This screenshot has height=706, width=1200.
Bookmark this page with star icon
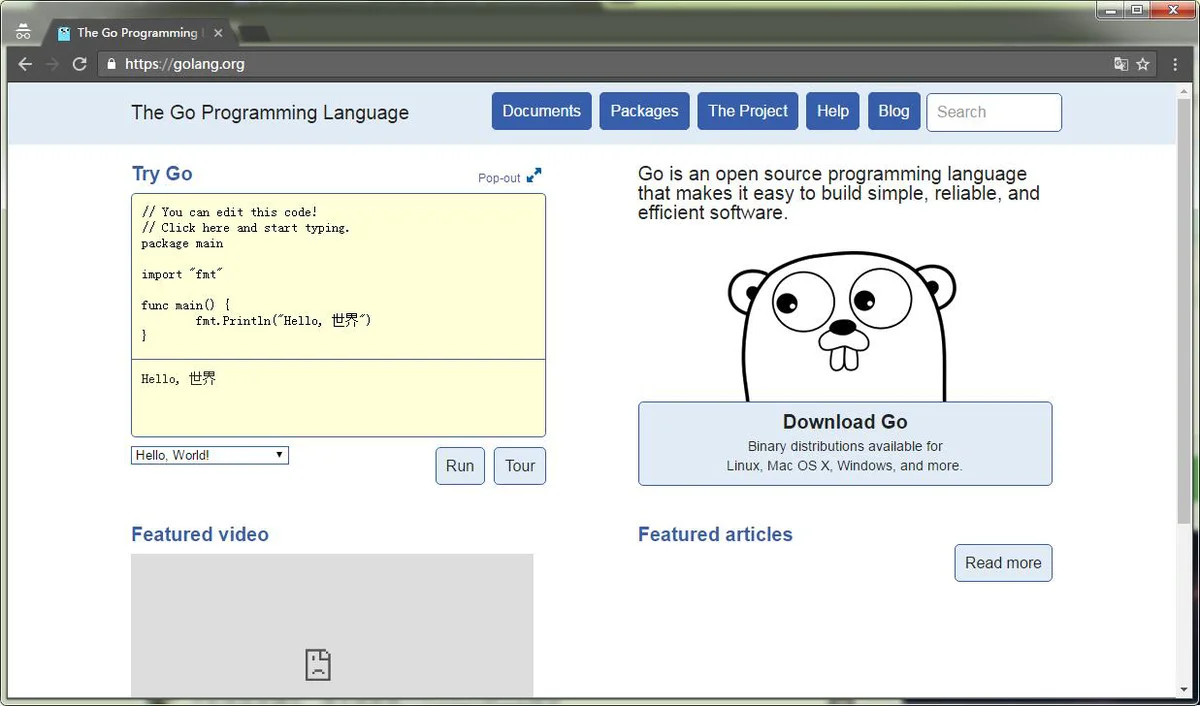[1143, 64]
